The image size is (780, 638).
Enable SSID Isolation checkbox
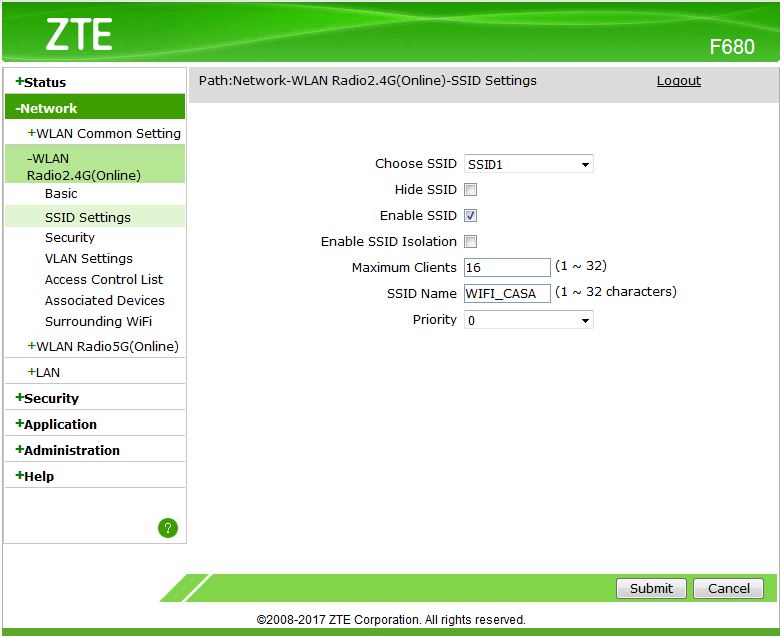pyautogui.click(x=470, y=241)
